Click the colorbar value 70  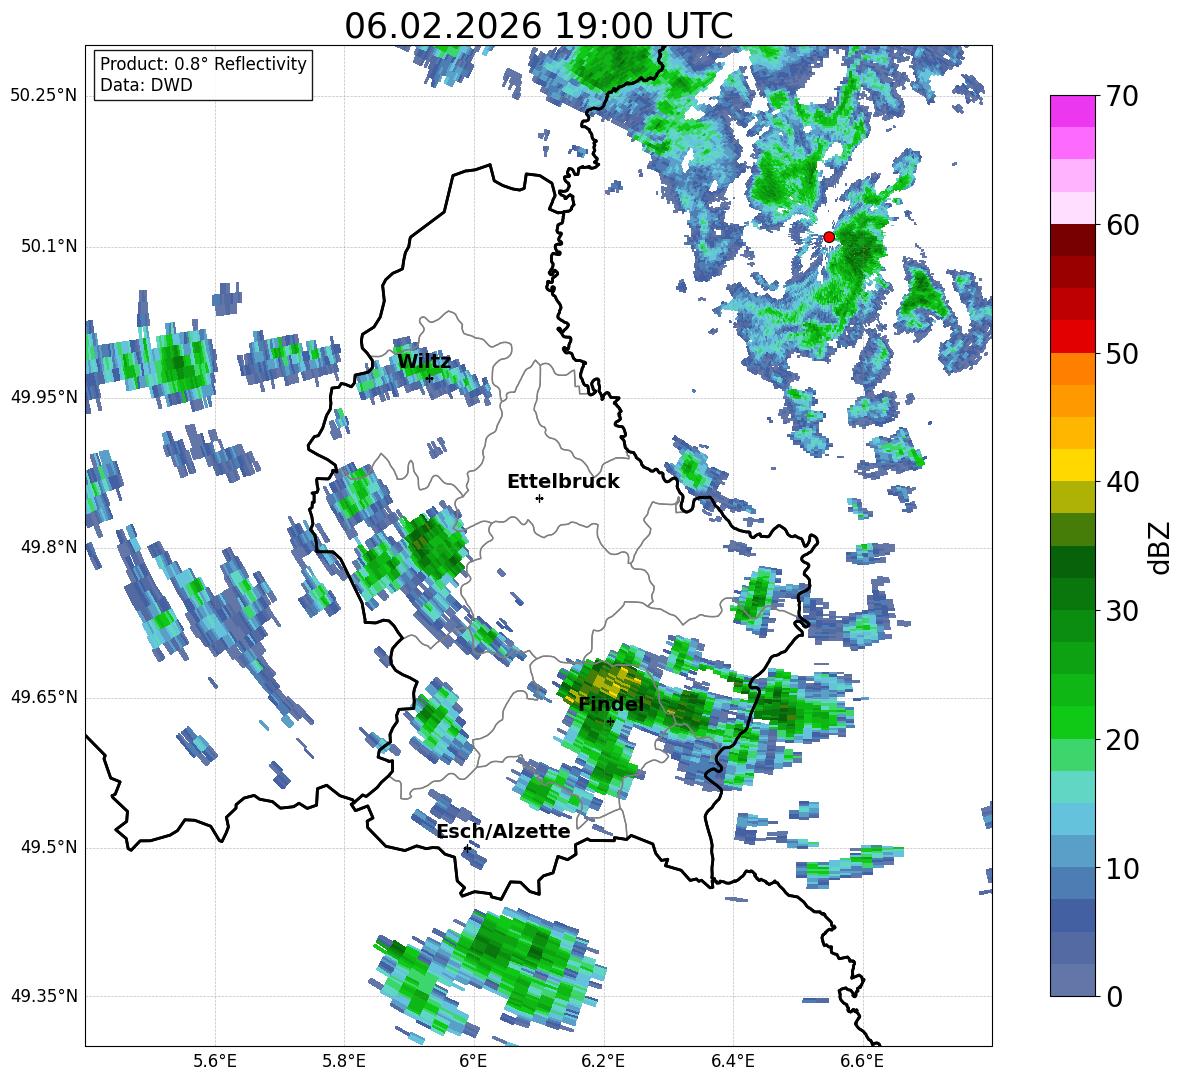(1121, 96)
